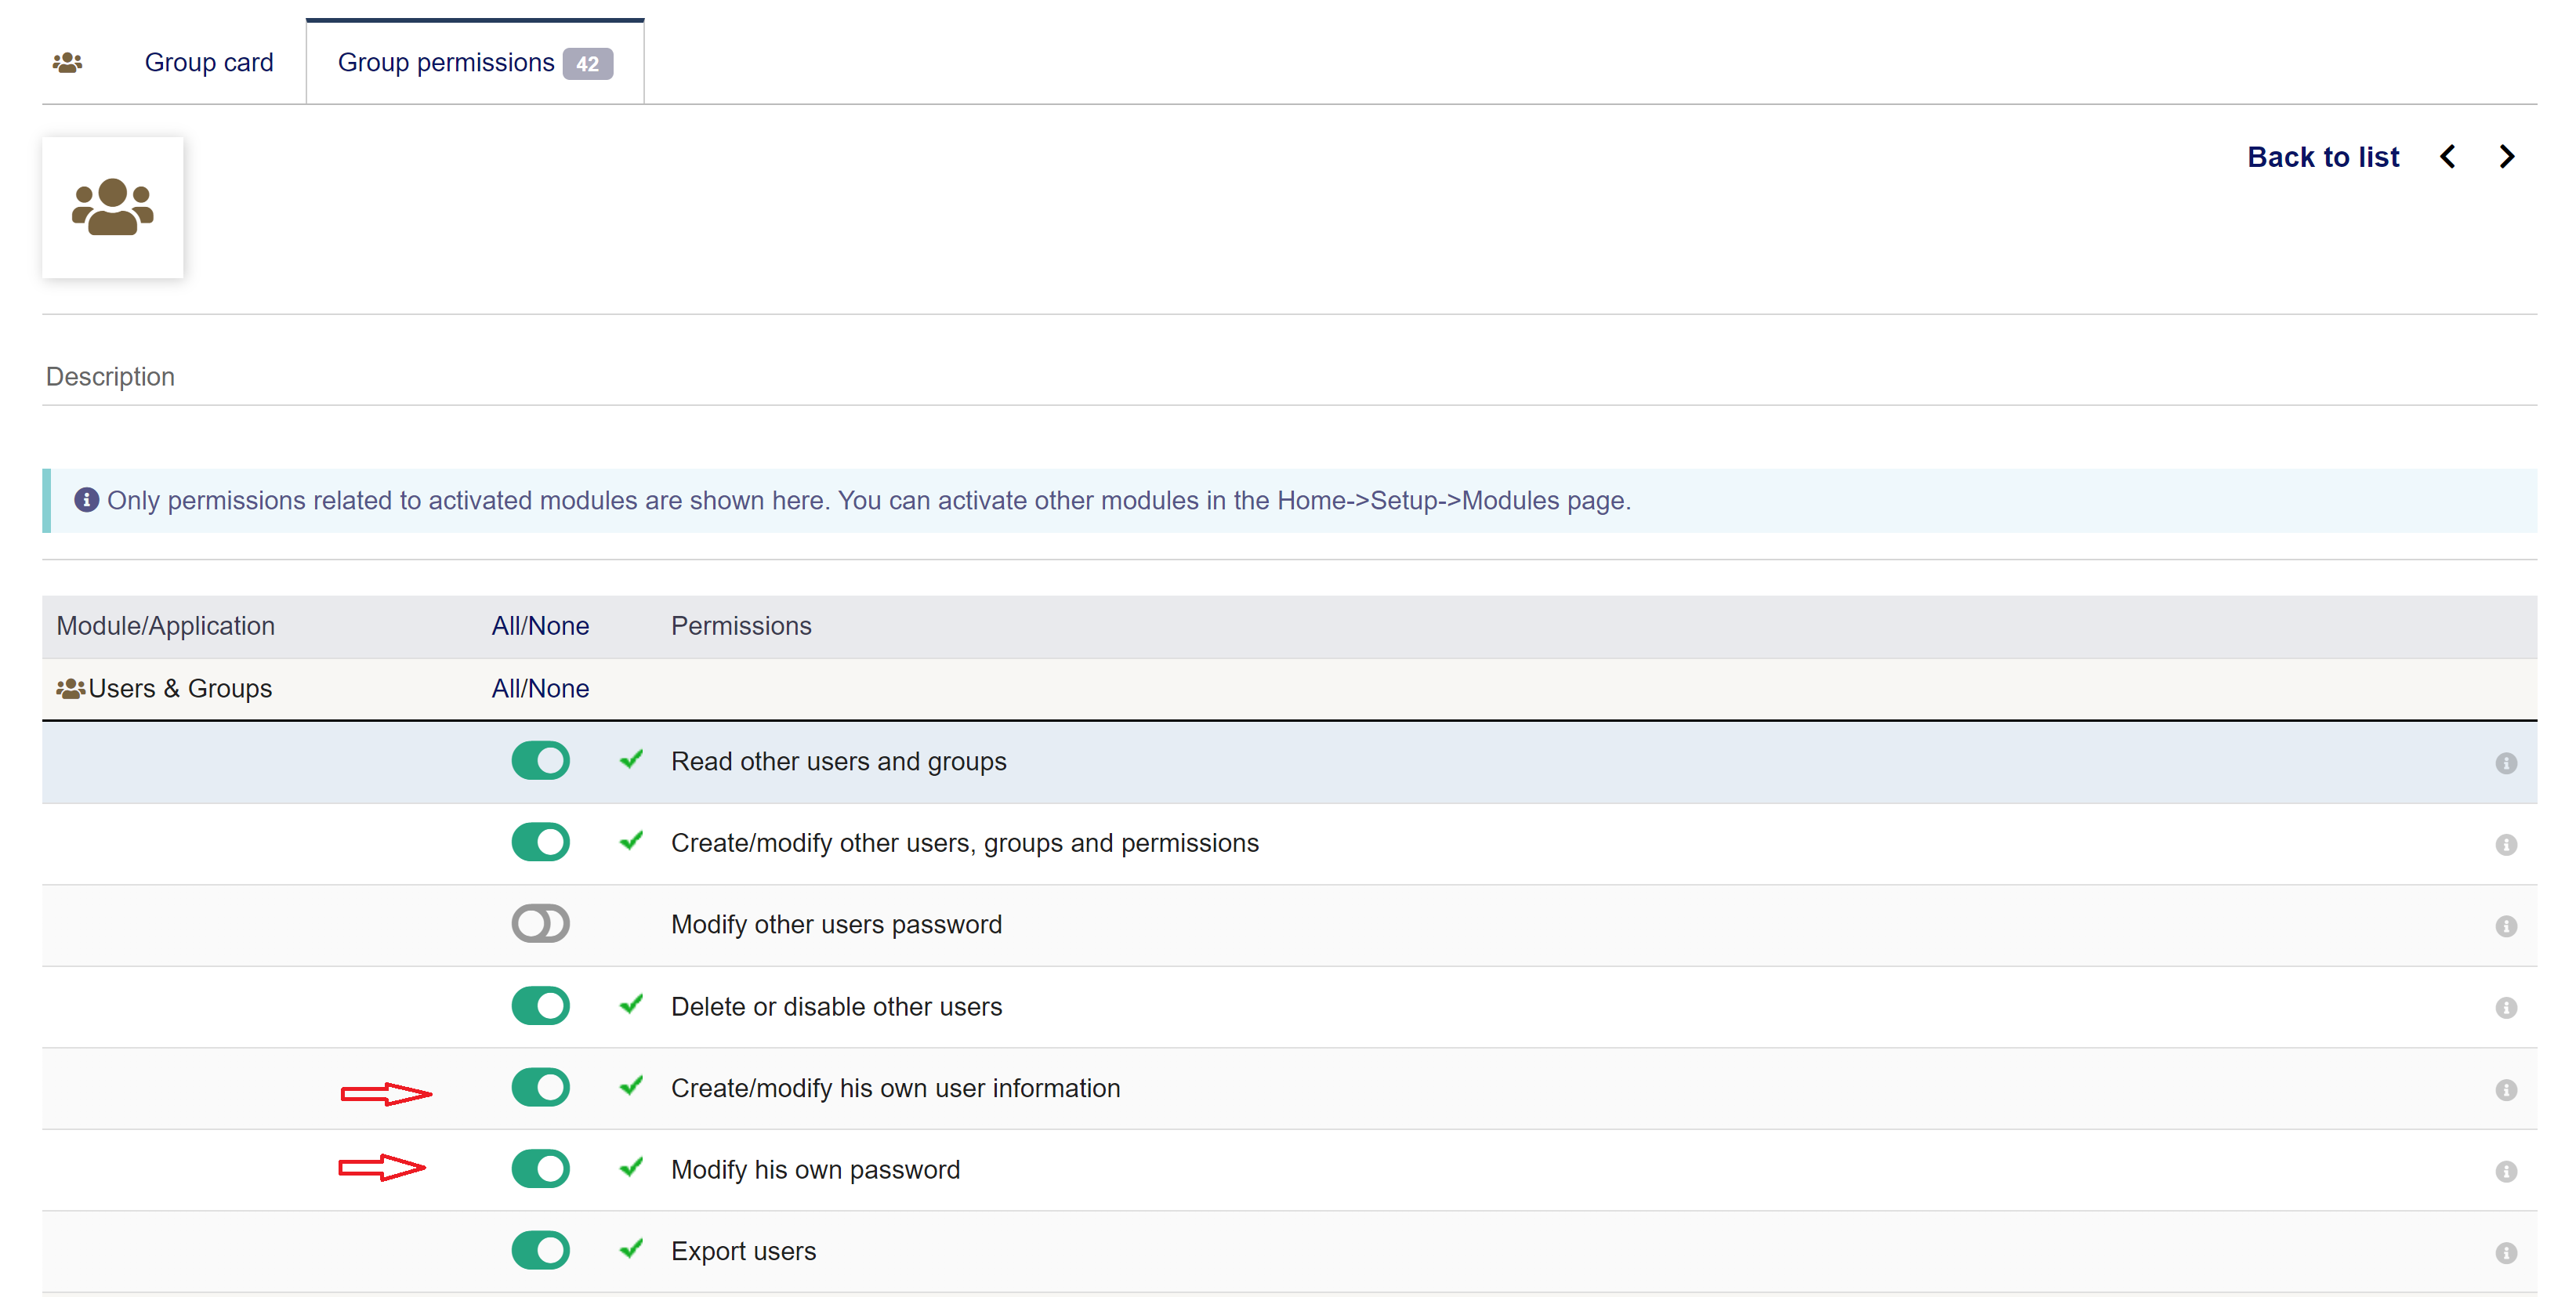Show info for Create/modify other users, groups and permissions
Viewport: 2576px width, 1297px height.
pos(2506,846)
